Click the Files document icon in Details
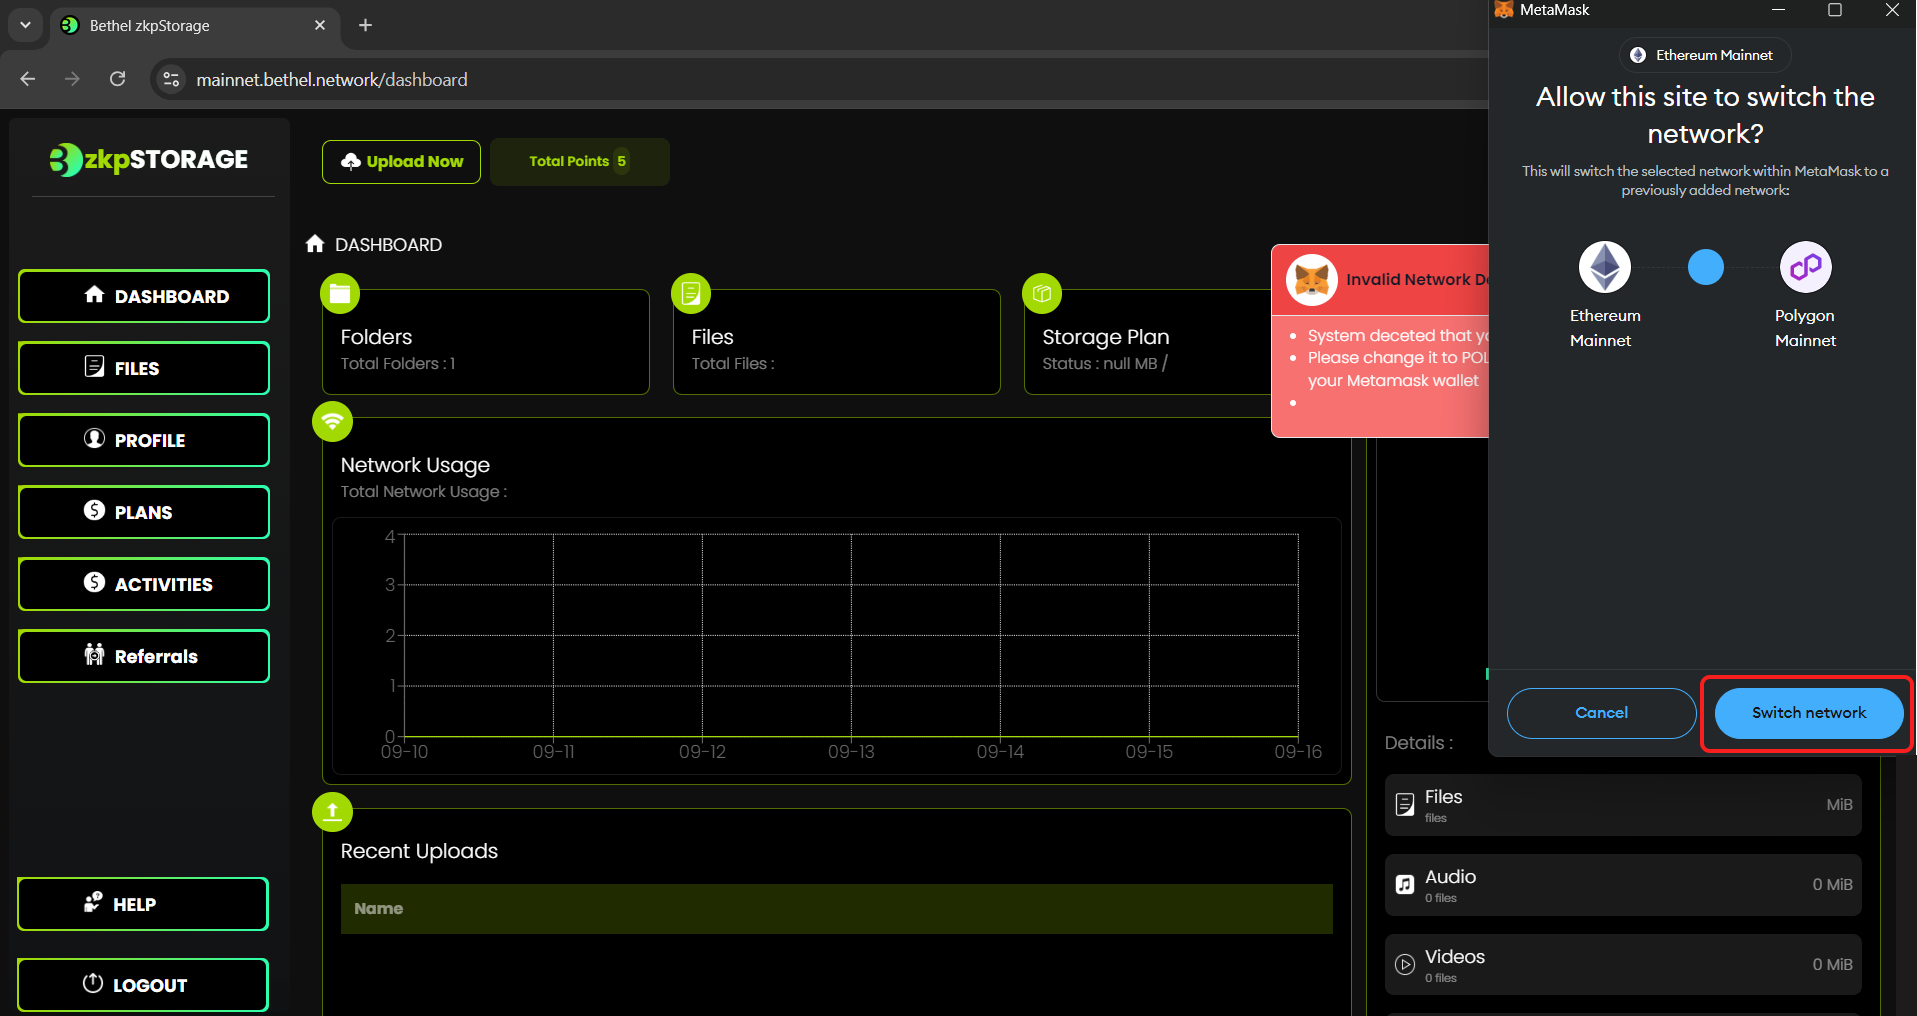The width and height of the screenshot is (1917, 1016). pyautogui.click(x=1405, y=805)
